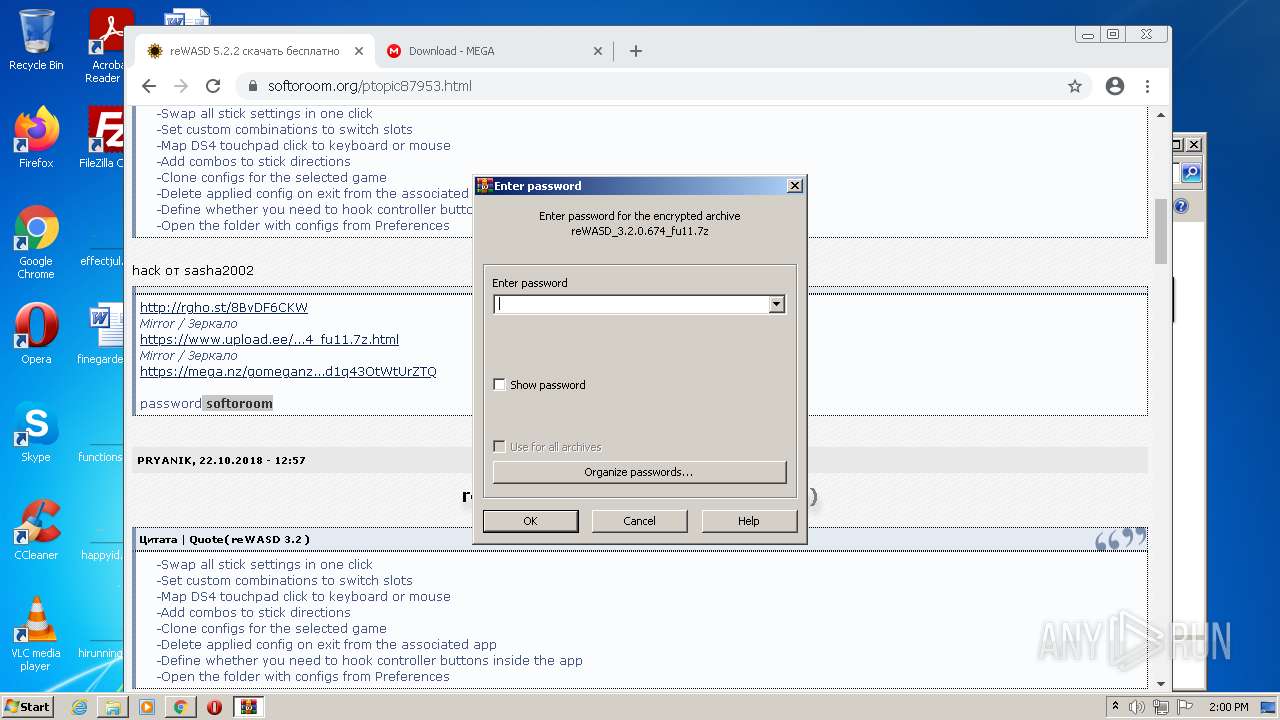Open the media player taskbar icon
The width and height of the screenshot is (1280, 720).
pos(147,707)
